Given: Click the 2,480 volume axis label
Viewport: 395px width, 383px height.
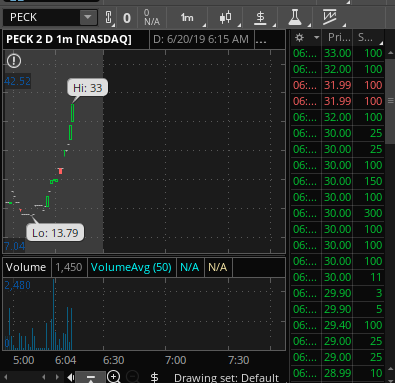Looking at the screenshot, I should [x=17, y=285].
